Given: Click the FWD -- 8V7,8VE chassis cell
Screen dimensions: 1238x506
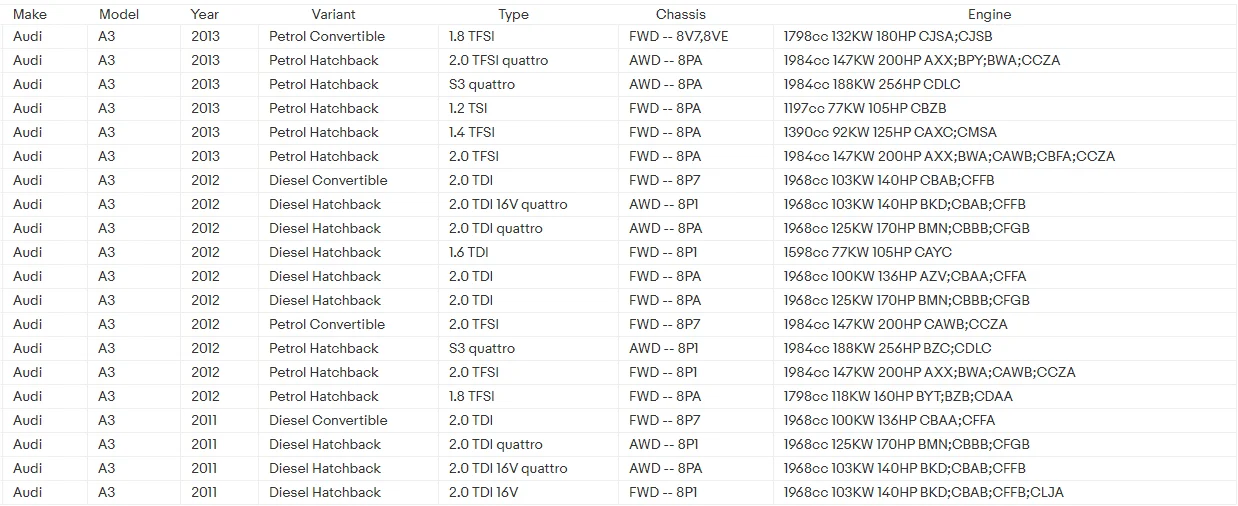Looking at the screenshot, I should click(x=696, y=37).
